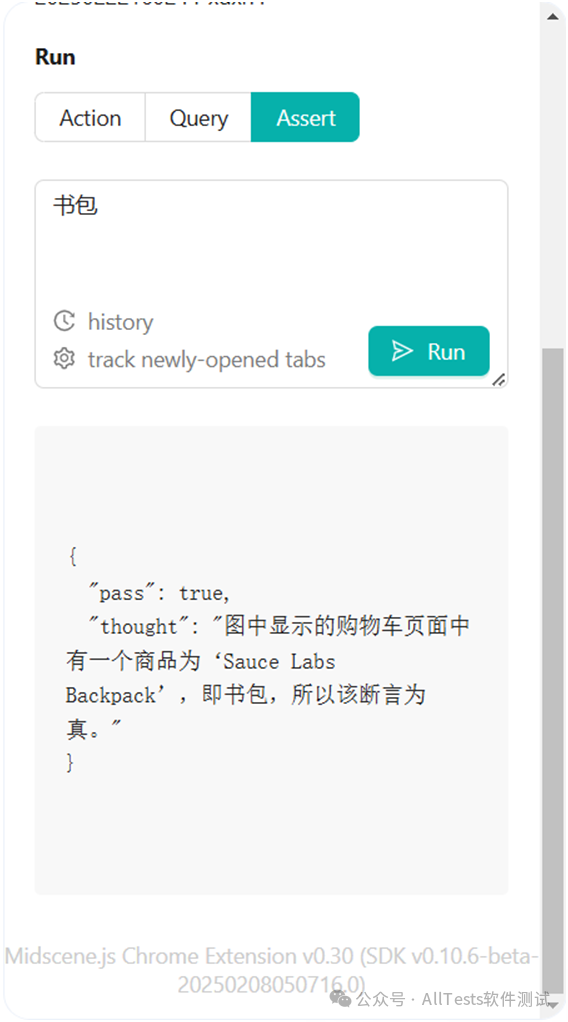Switch to the Action tab
The width and height of the screenshot is (568, 1022).
coord(90,117)
